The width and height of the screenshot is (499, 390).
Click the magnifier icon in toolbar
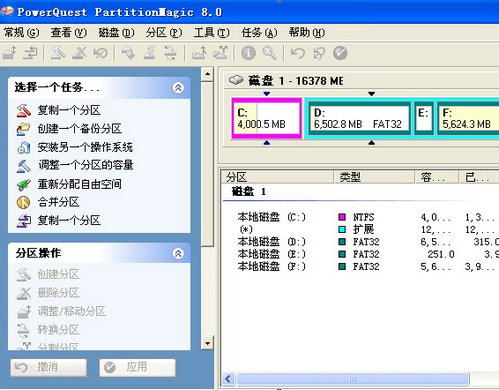(269, 53)
